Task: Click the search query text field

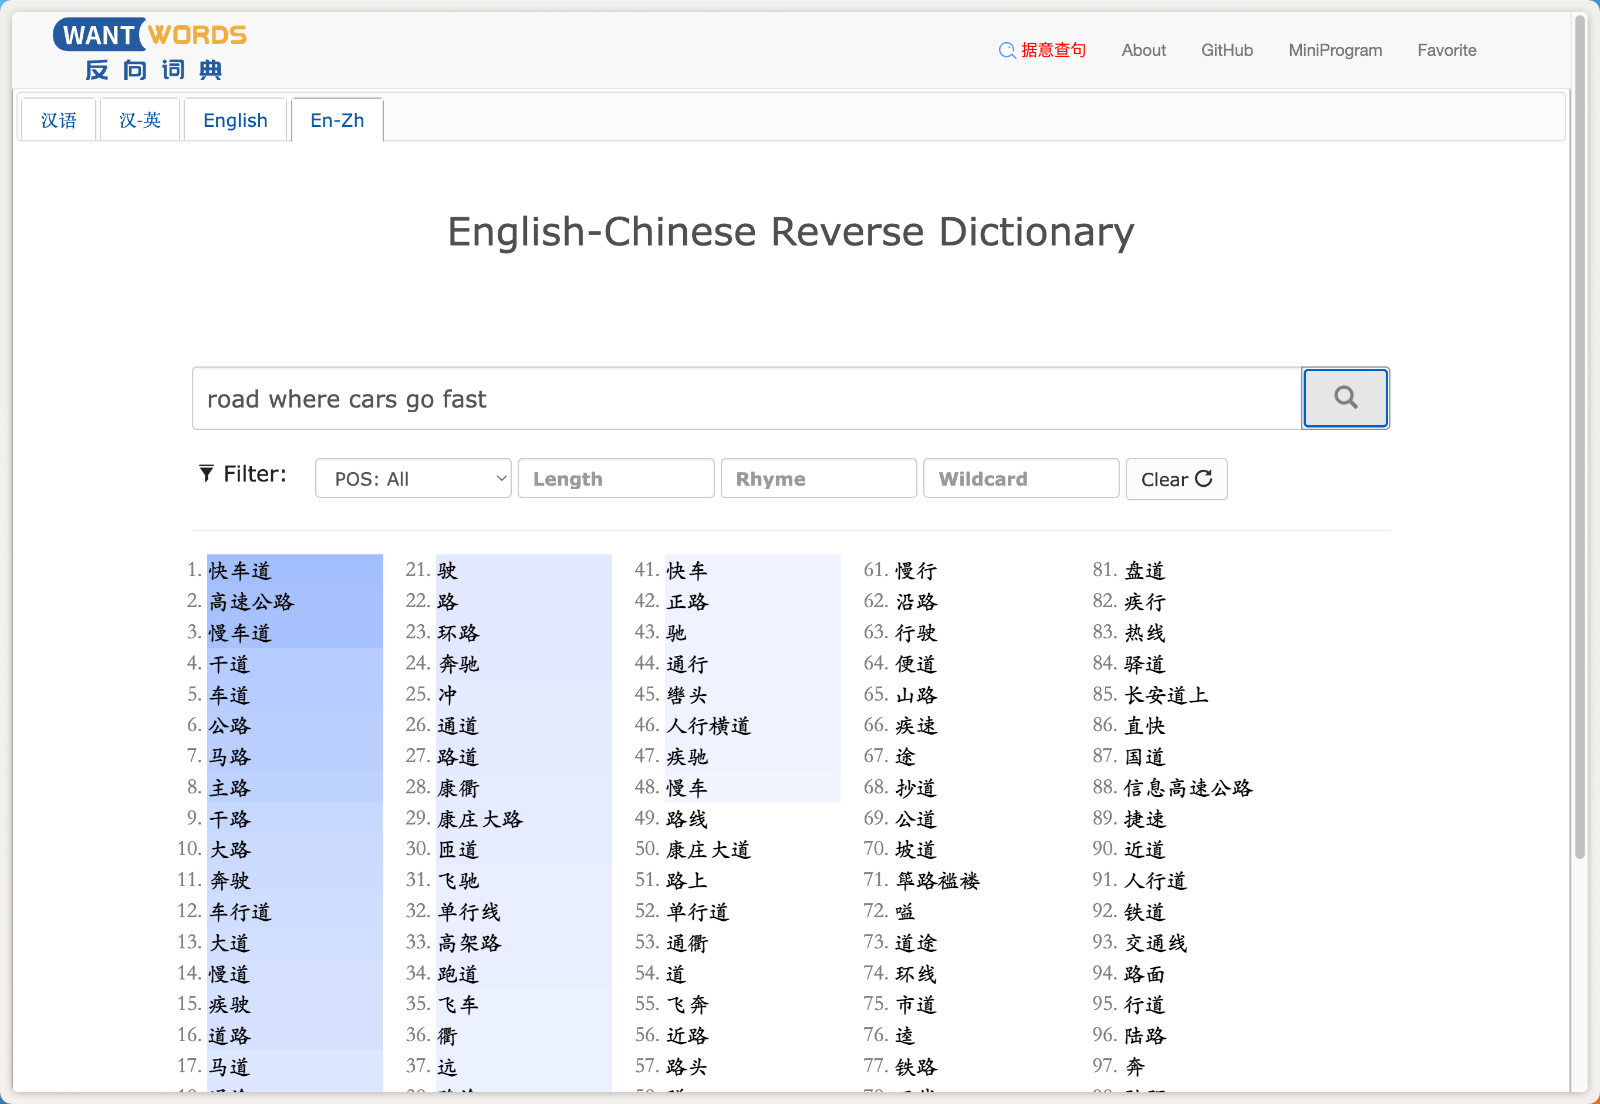Action: point(745,399)
